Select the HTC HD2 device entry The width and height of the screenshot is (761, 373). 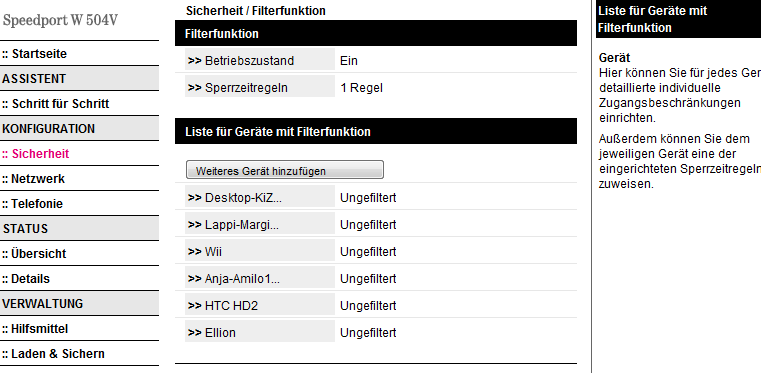[260, 306]
